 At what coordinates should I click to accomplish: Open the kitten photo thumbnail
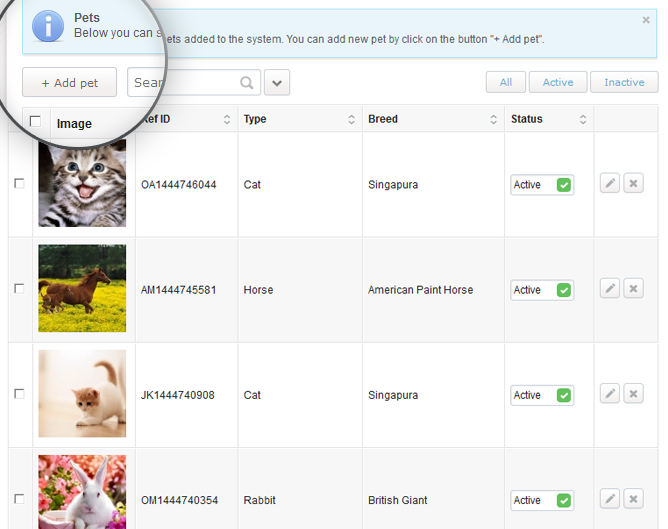tap(82, 183)
